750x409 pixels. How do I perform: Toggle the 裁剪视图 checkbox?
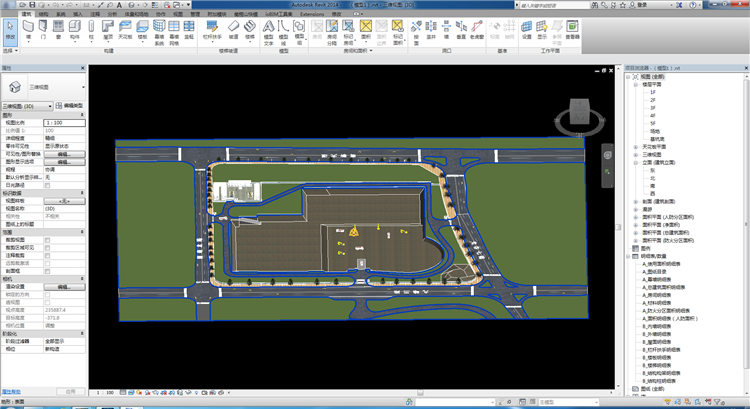47,240
